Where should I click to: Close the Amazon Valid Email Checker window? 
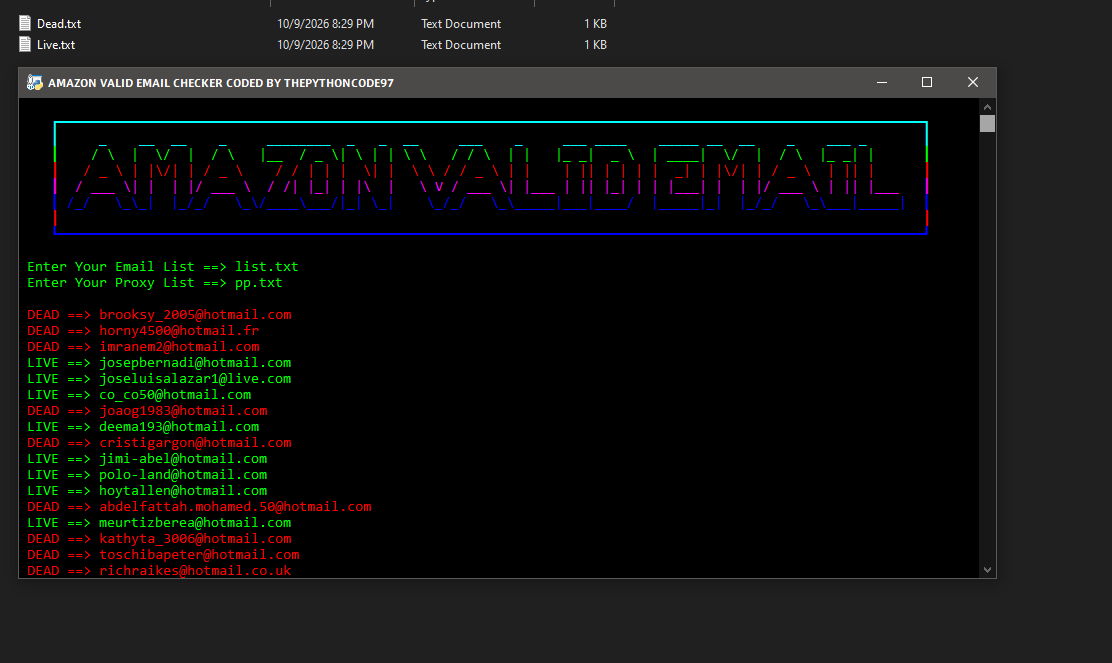pyautogui.click(x=973, y=82)
